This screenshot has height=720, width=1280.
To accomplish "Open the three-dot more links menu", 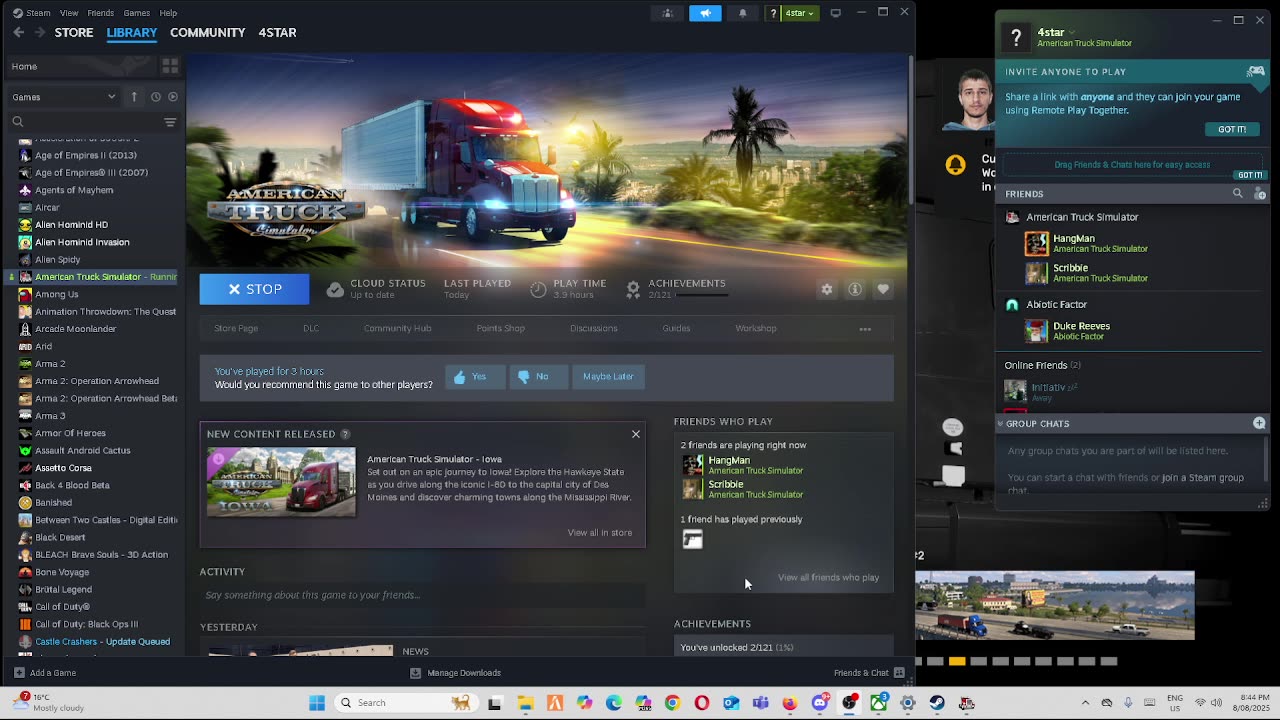I will coord(865,328).
